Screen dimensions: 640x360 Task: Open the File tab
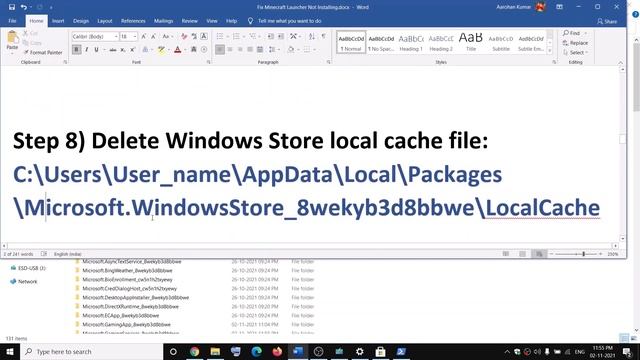click(x=12, y=21)
